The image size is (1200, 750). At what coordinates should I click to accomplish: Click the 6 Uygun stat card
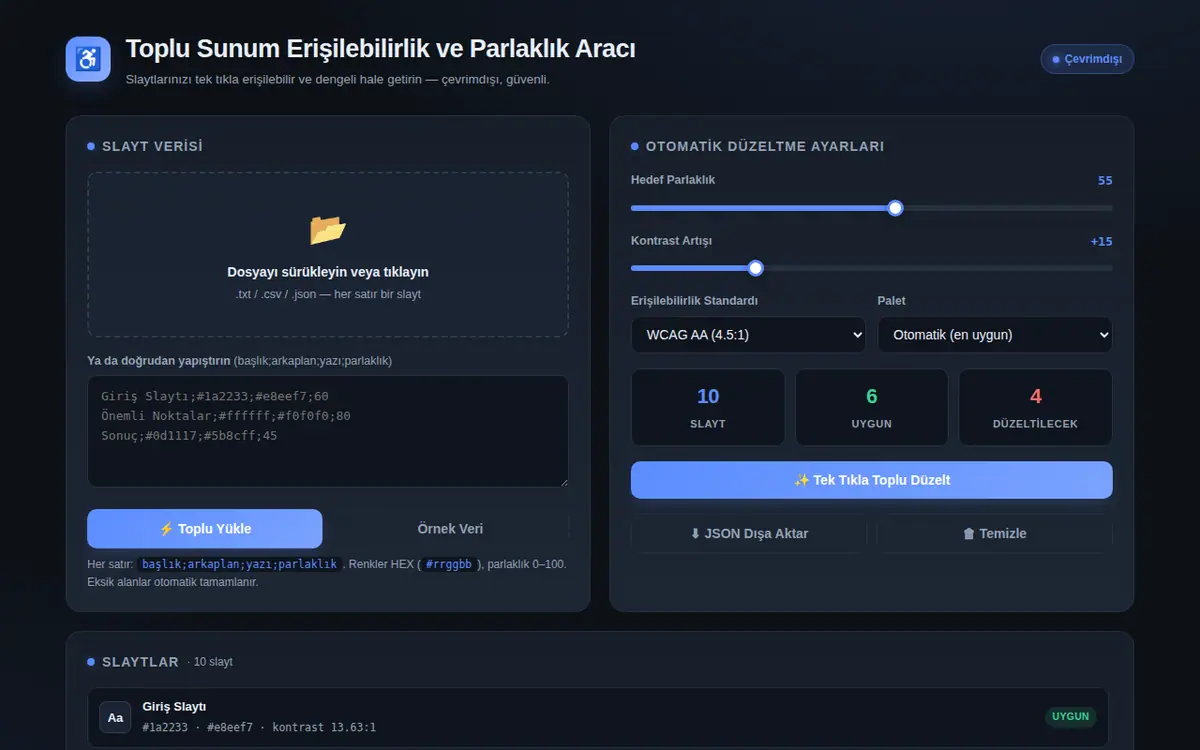[x=872, y=407]
